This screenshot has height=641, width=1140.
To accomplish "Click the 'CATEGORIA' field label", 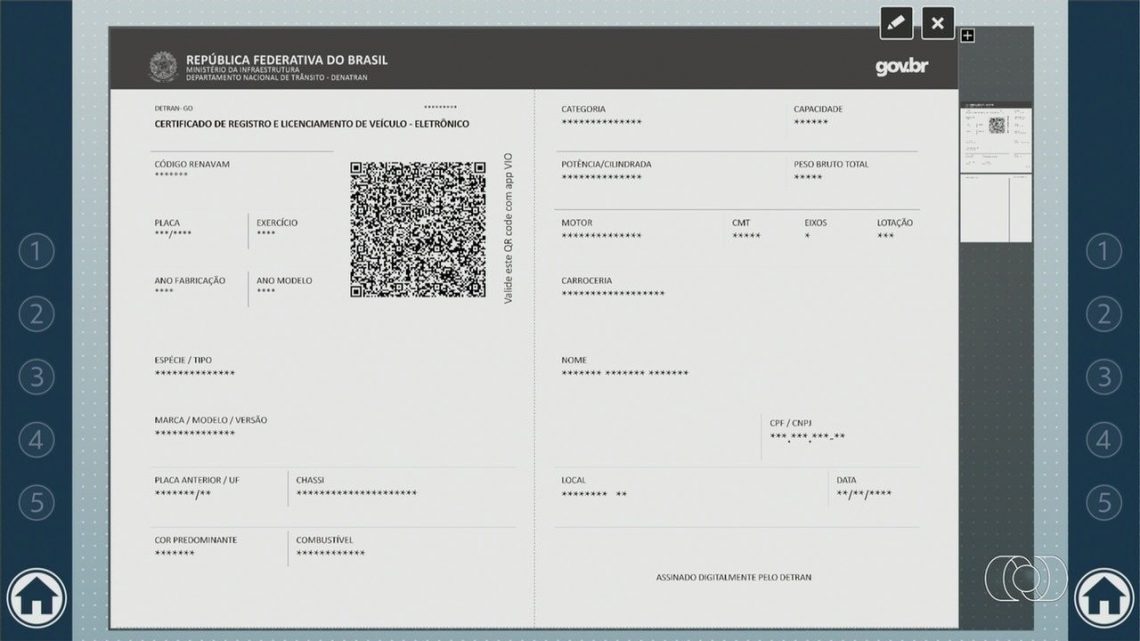I will (x=583, y=109).
